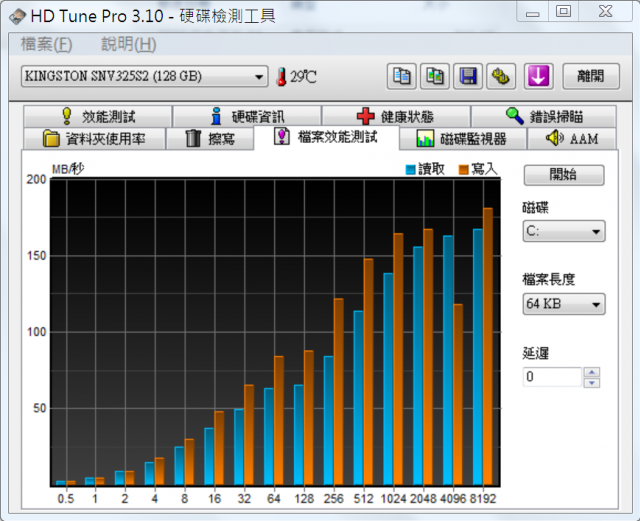Click the y-axis value 150
Viewport: 640px width, 521px height.
tap(36, 256)
